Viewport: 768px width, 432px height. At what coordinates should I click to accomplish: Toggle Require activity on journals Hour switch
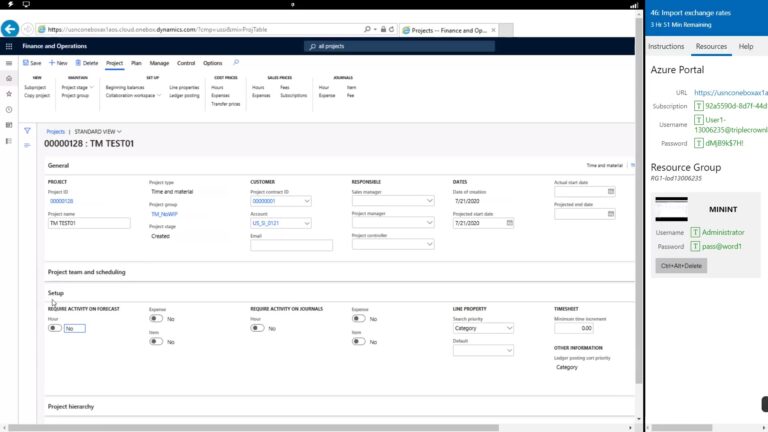257,328
